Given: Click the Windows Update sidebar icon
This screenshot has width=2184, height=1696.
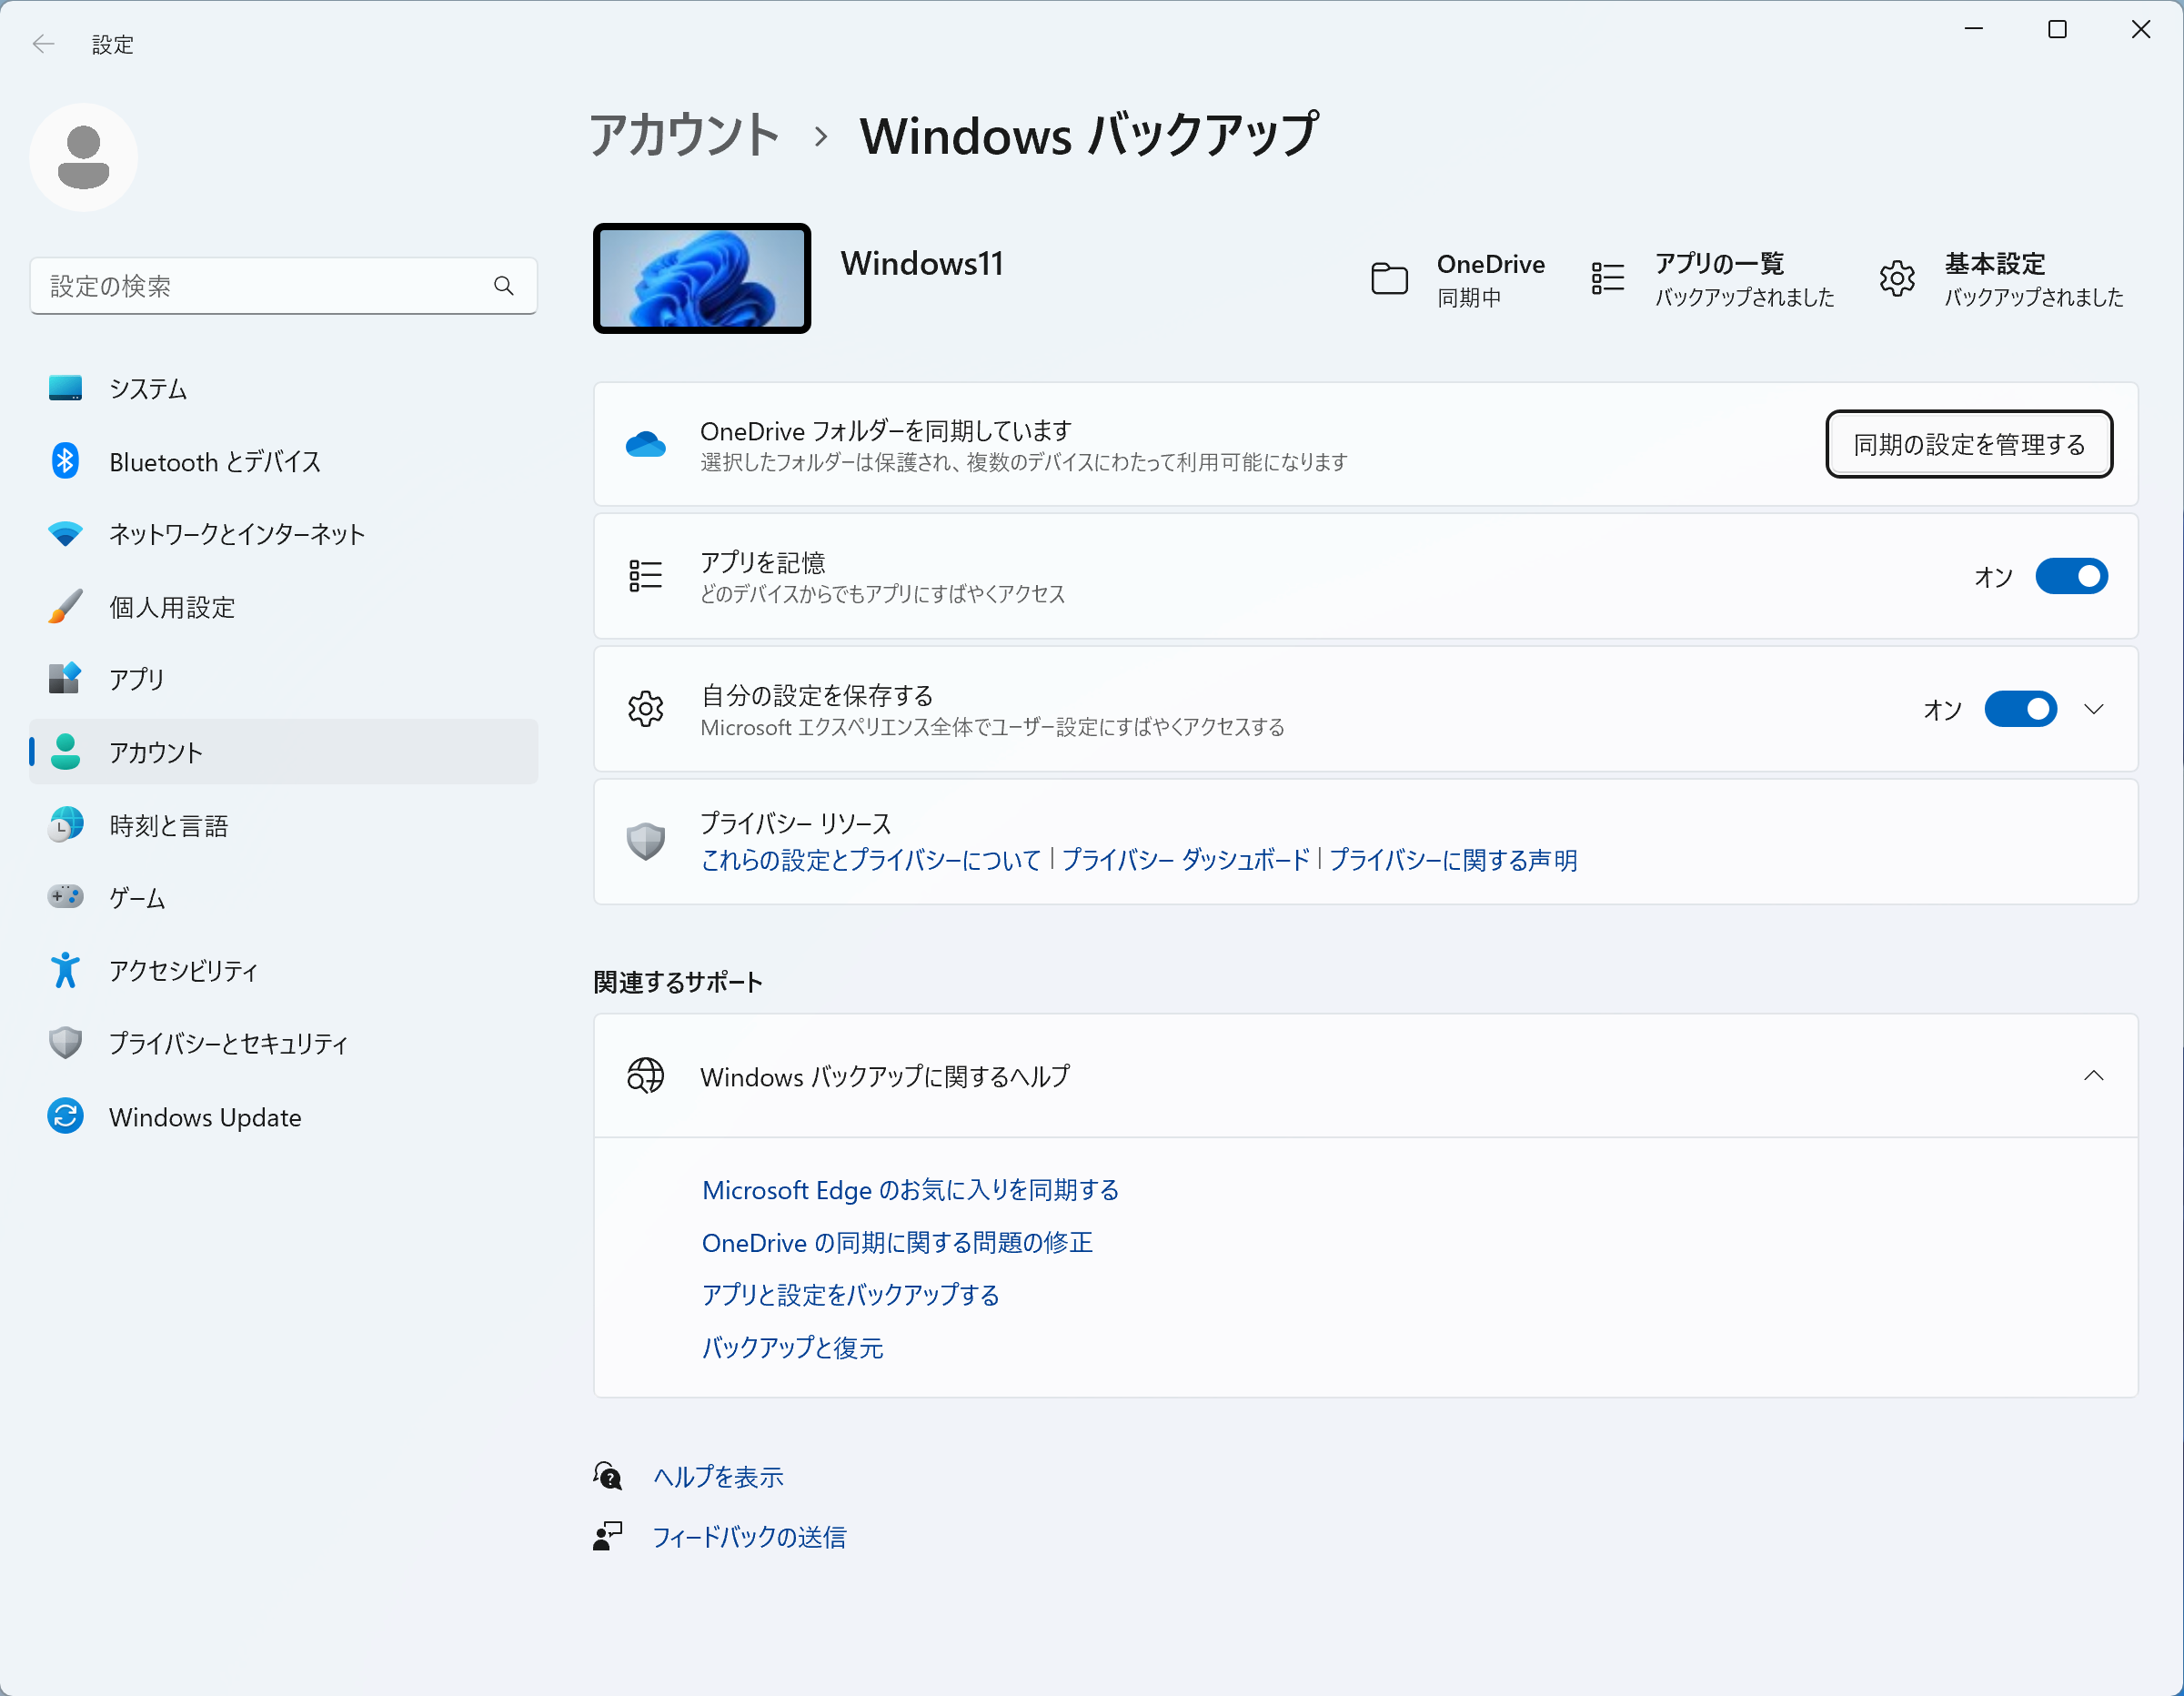Looking at the screenshot, I should coord(65,1116).
